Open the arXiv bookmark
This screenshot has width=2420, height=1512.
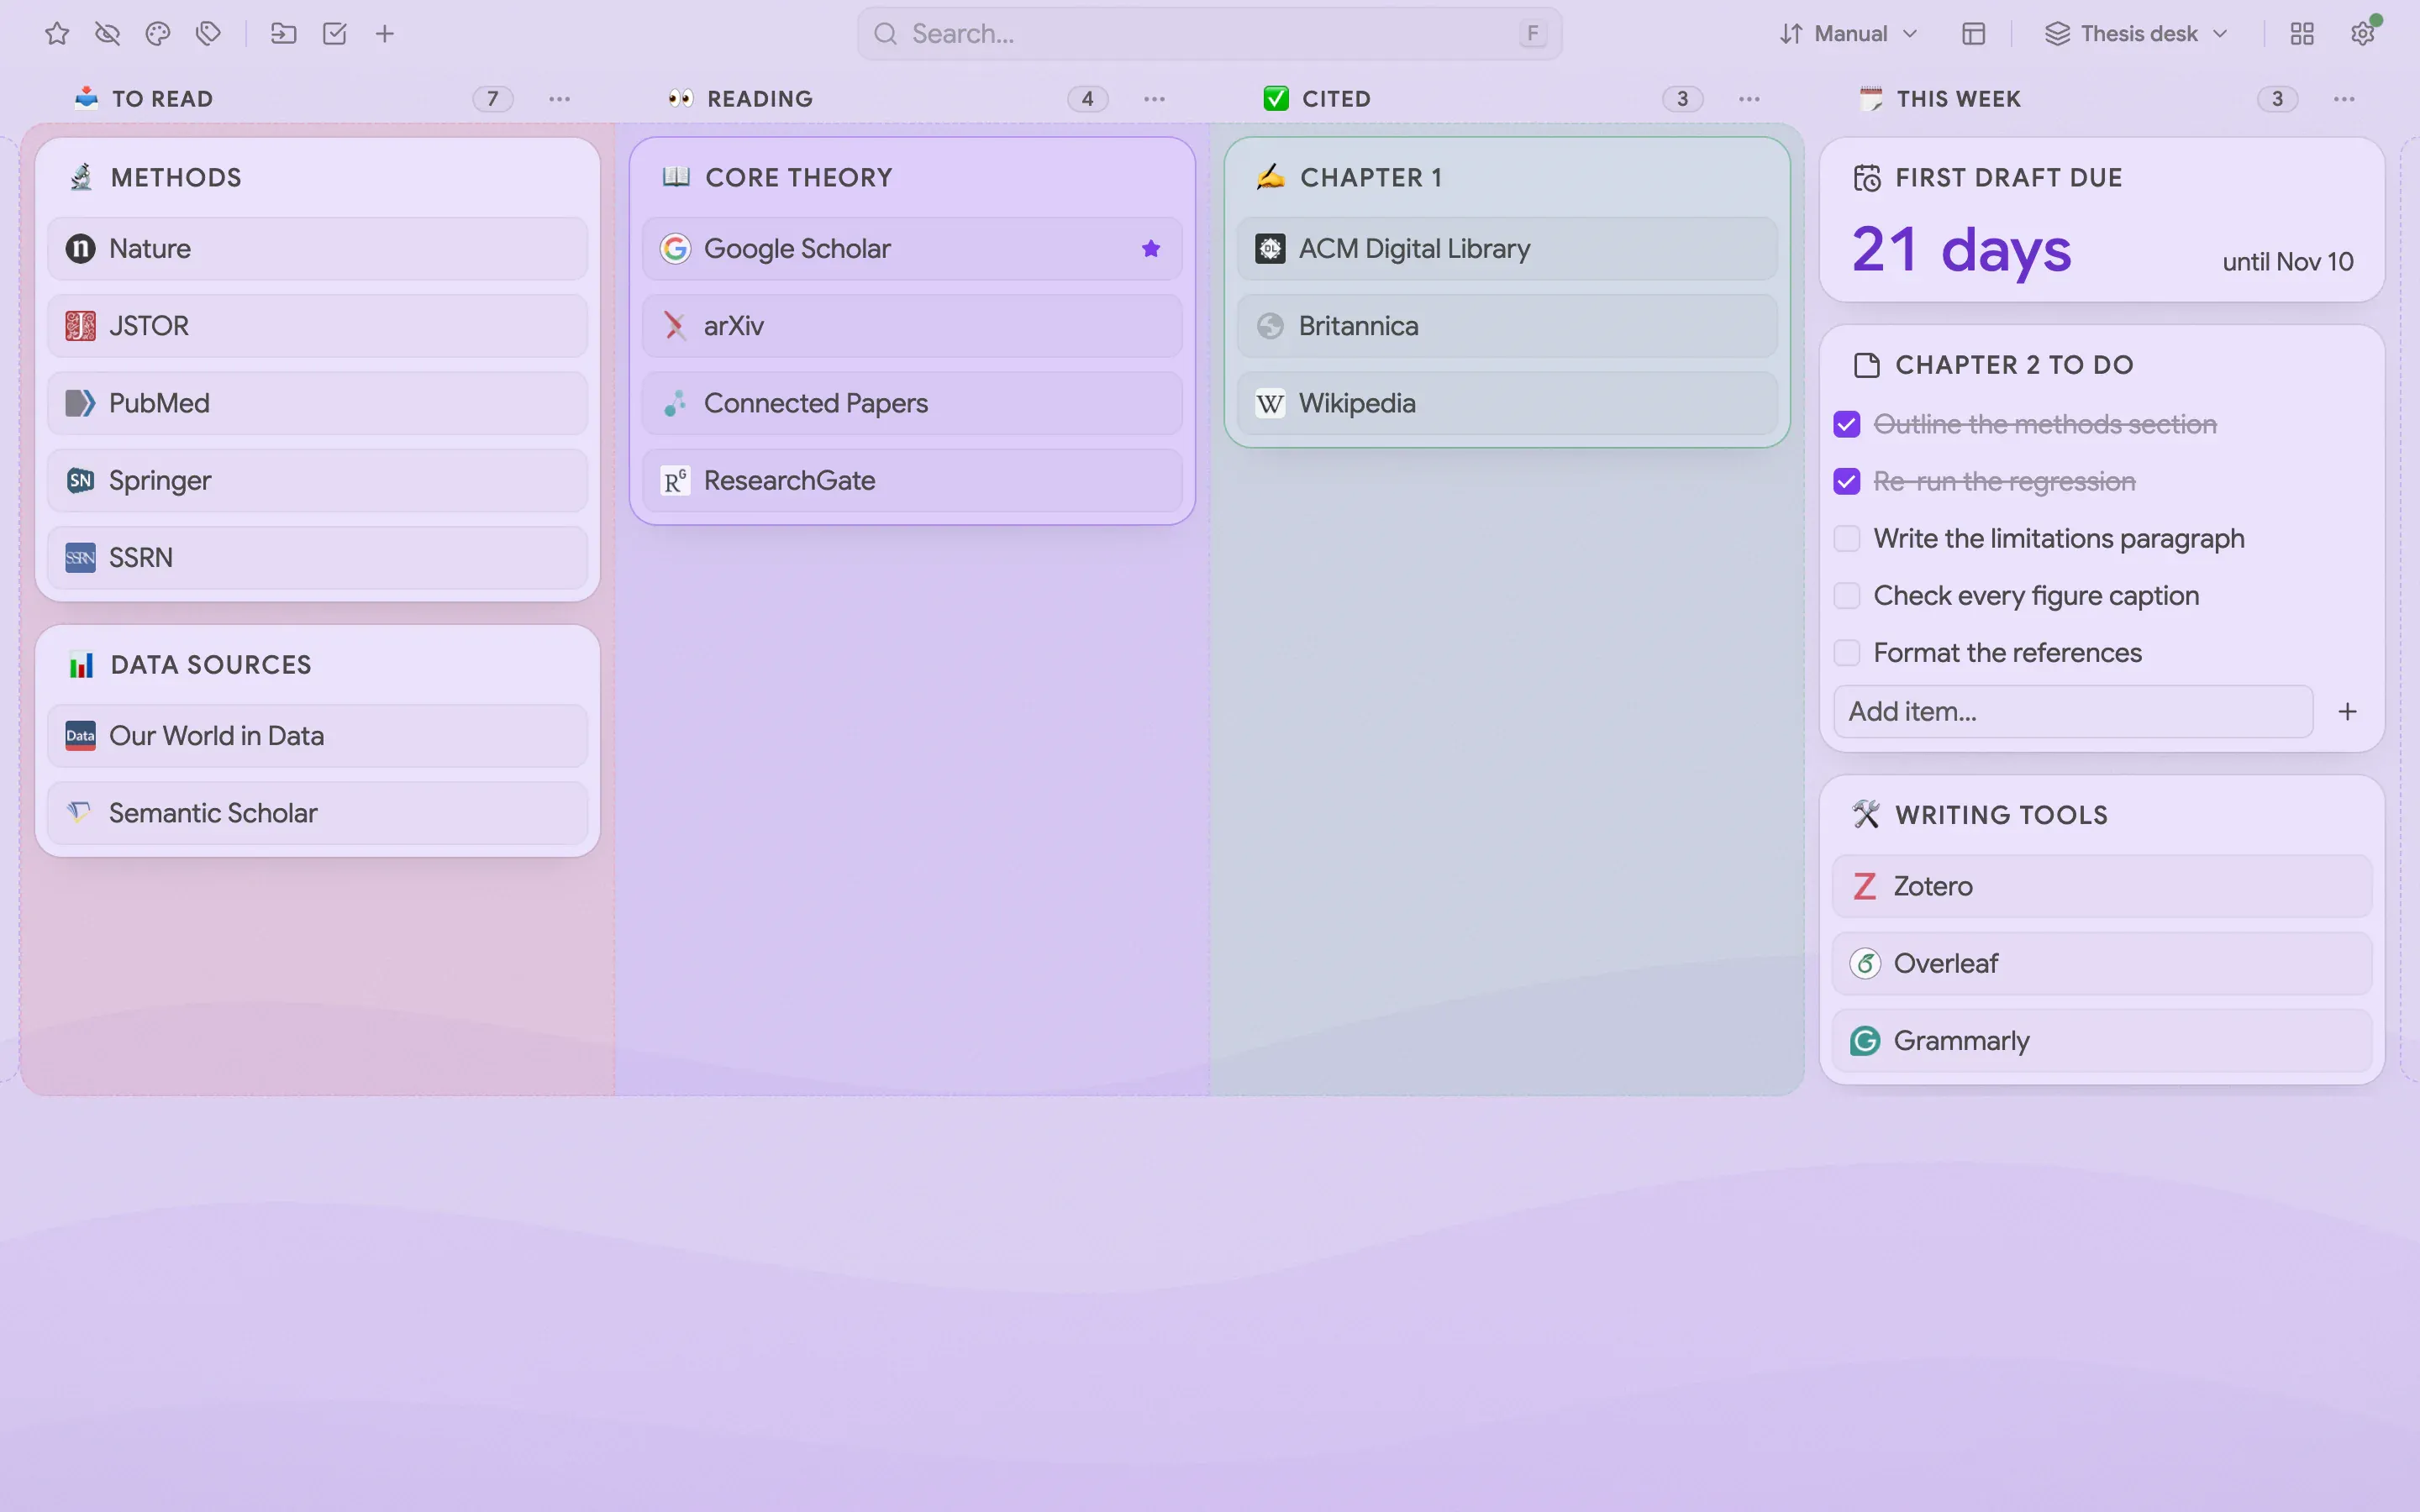[x=912, y=326]
